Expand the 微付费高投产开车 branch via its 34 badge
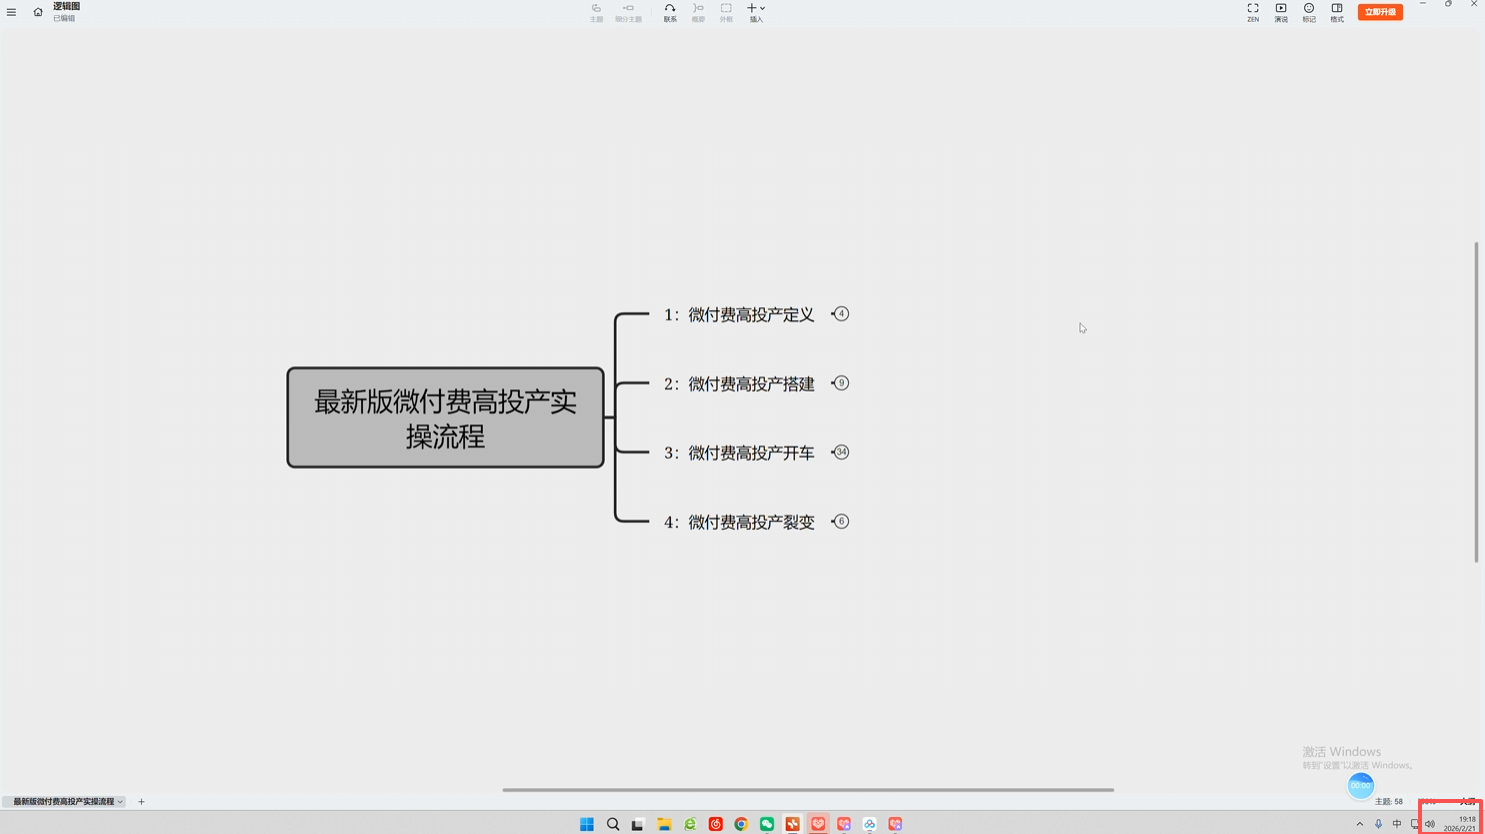 841,452
